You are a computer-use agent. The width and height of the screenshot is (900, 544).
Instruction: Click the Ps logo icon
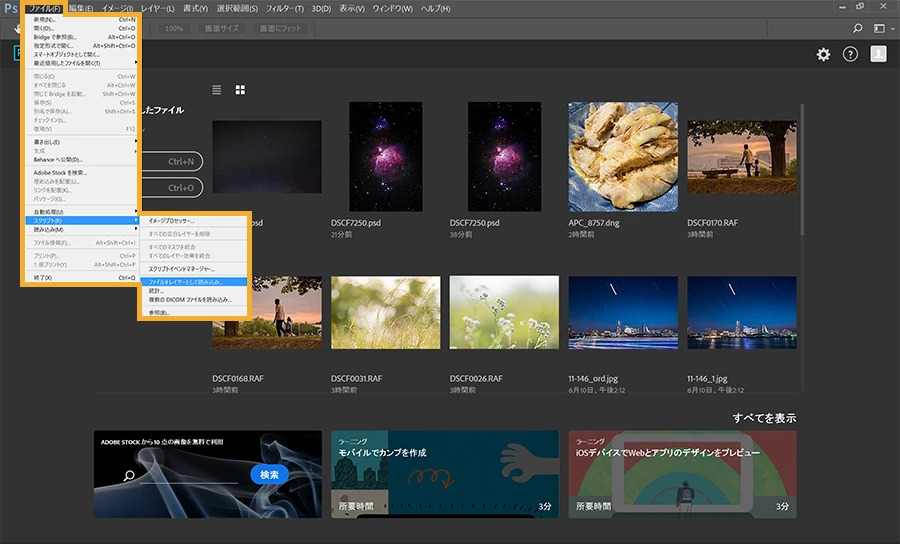point(11,8)
